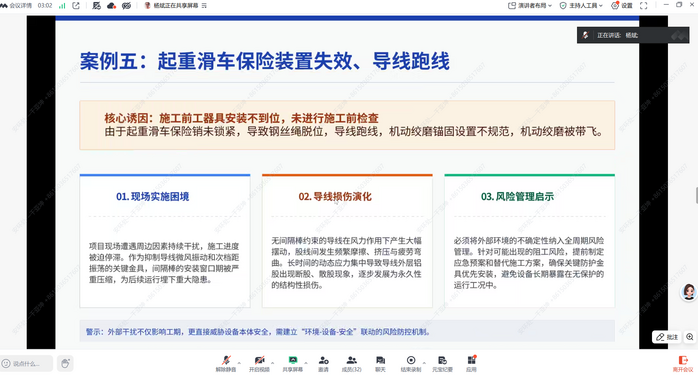This screenshot has height=375, width=698.
Task: Enter fullscreen via the fullscreen icon
Action: (x=643, y=5)
